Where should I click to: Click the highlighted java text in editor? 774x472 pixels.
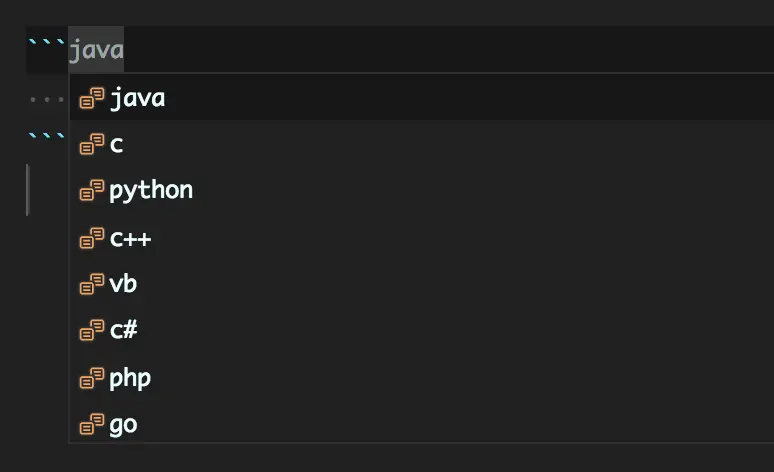click(x=96, y=50)
